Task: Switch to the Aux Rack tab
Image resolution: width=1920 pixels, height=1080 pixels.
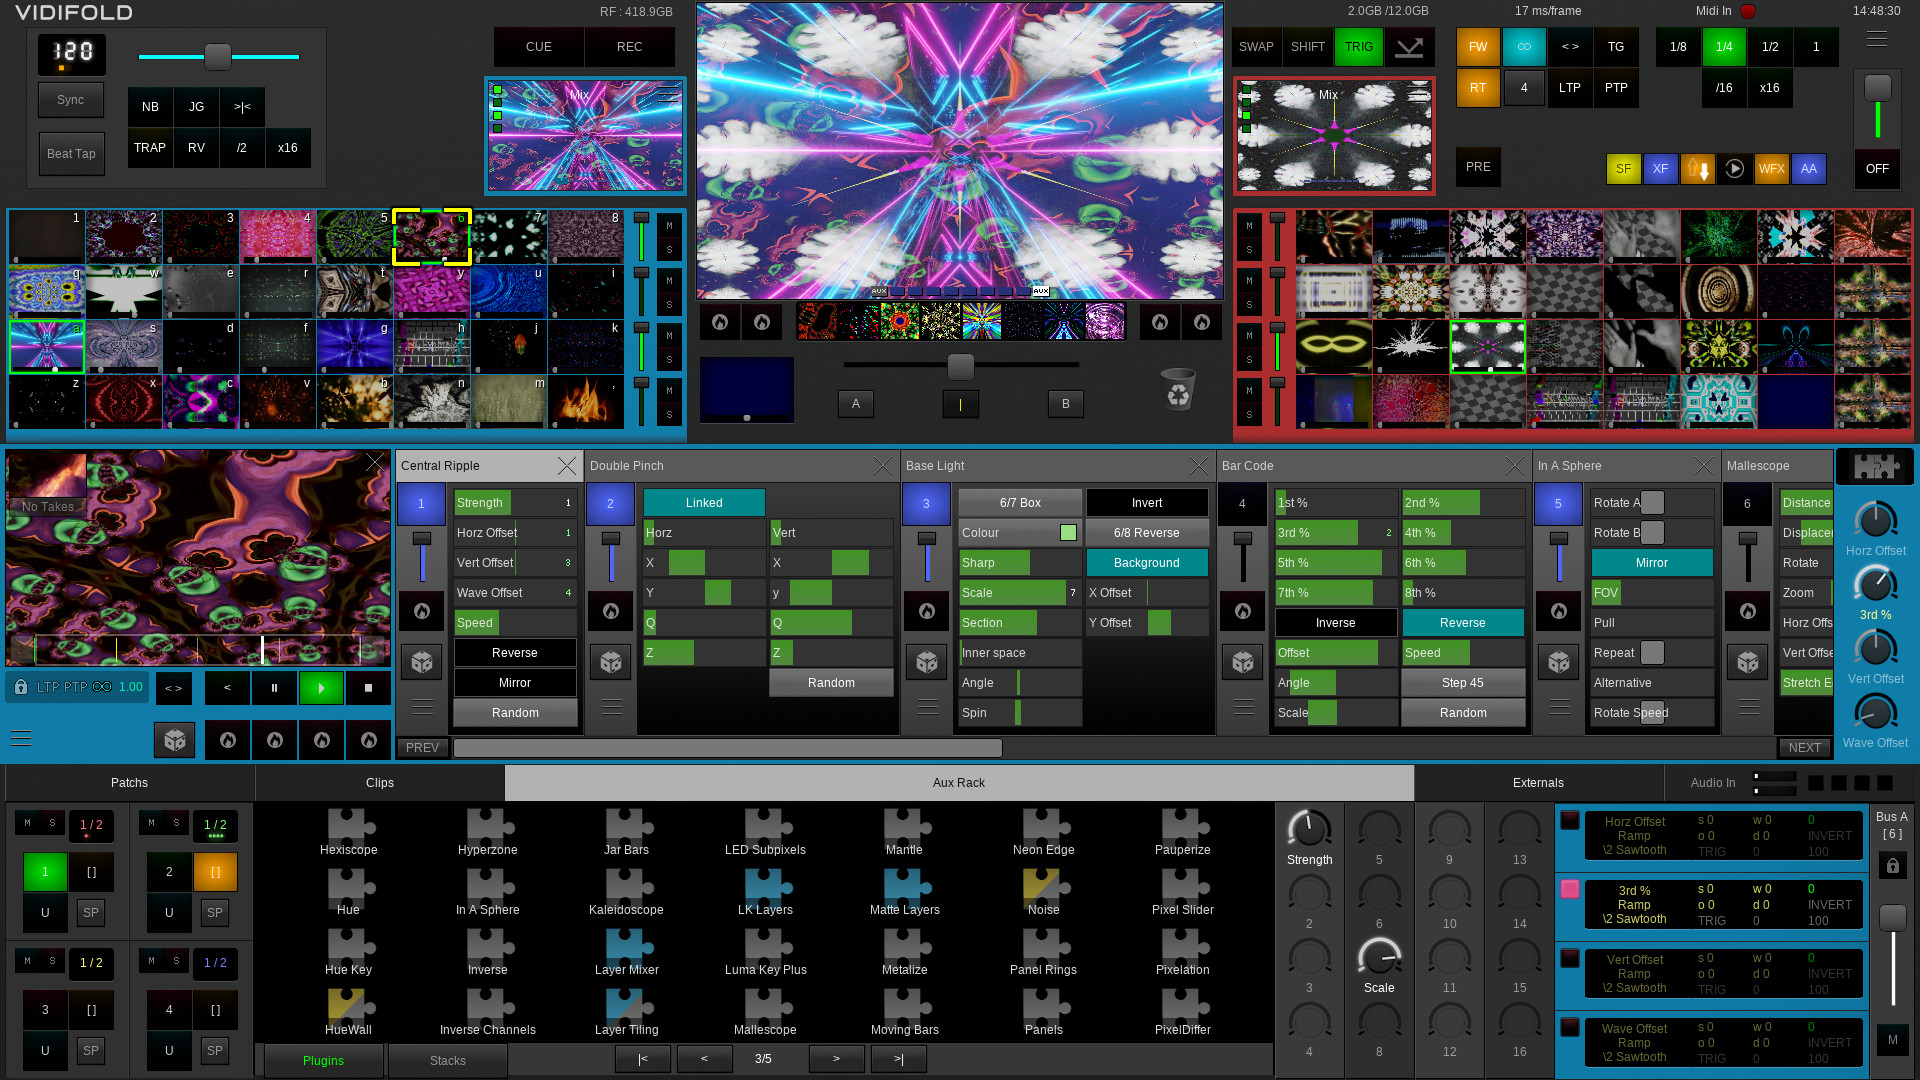Action: [959, 783]
